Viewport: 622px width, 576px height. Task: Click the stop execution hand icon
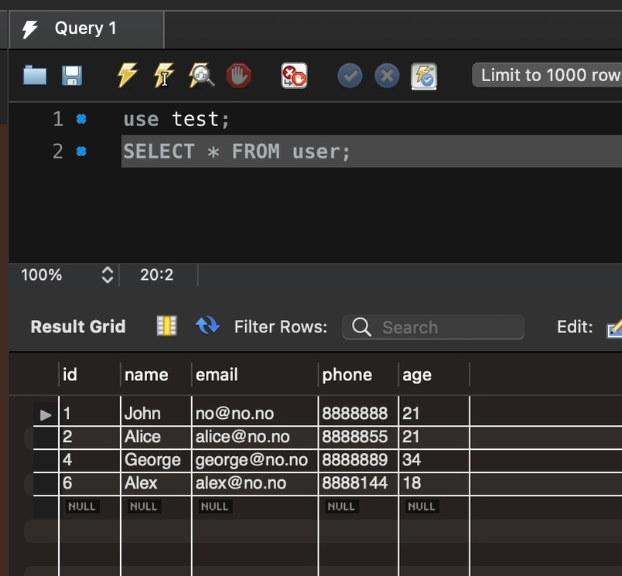tap(238, 75)
